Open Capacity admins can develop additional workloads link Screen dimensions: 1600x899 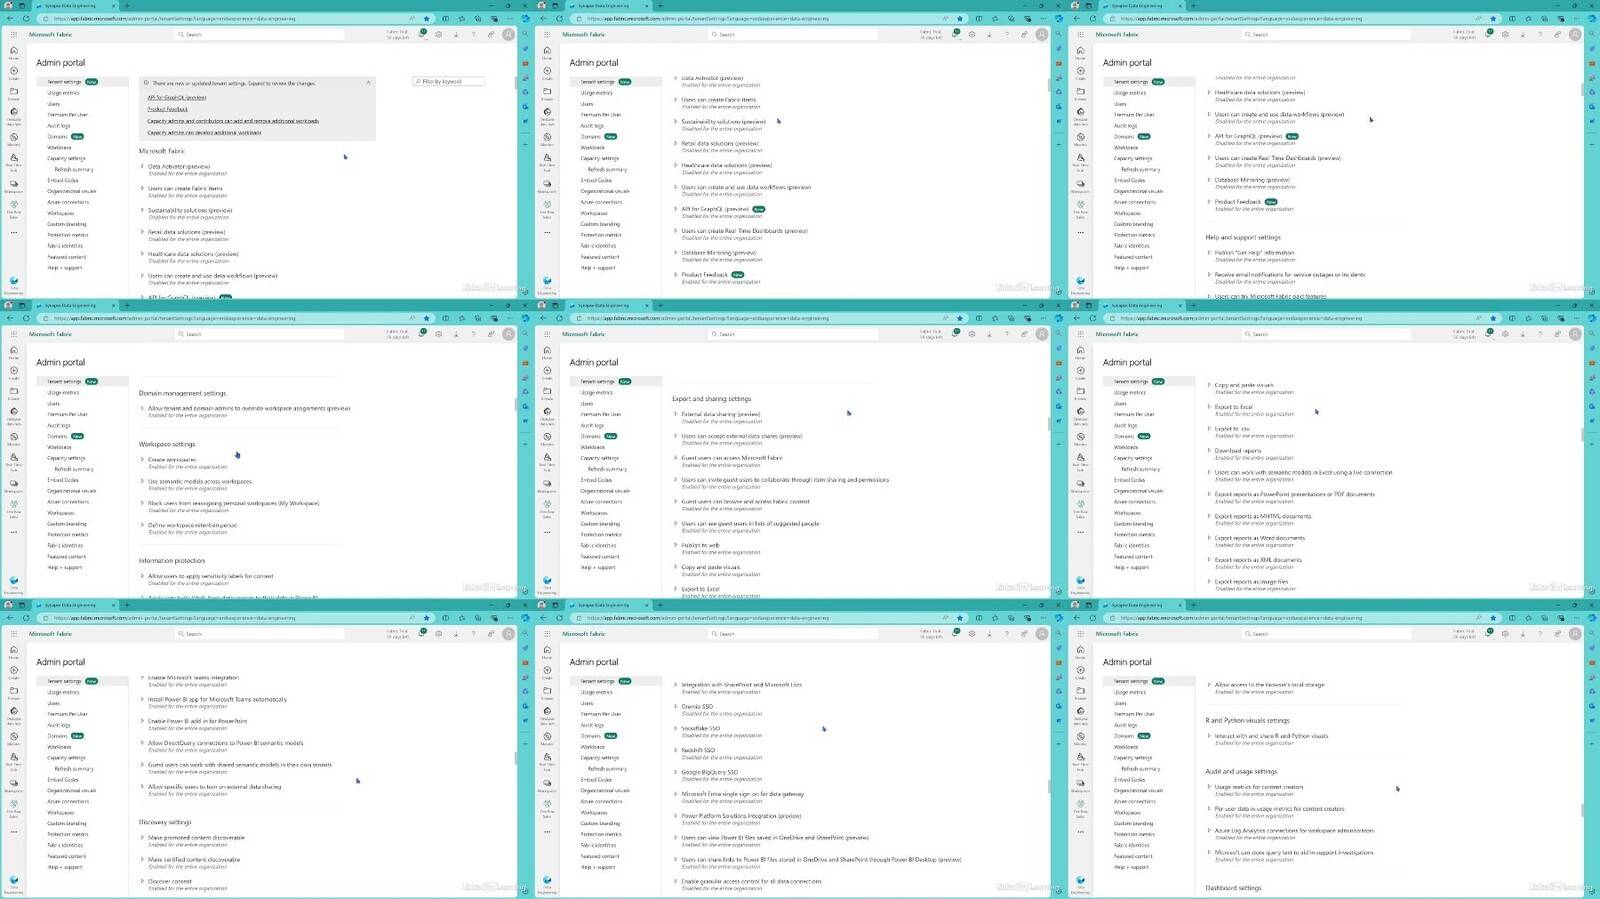[204, 132]
